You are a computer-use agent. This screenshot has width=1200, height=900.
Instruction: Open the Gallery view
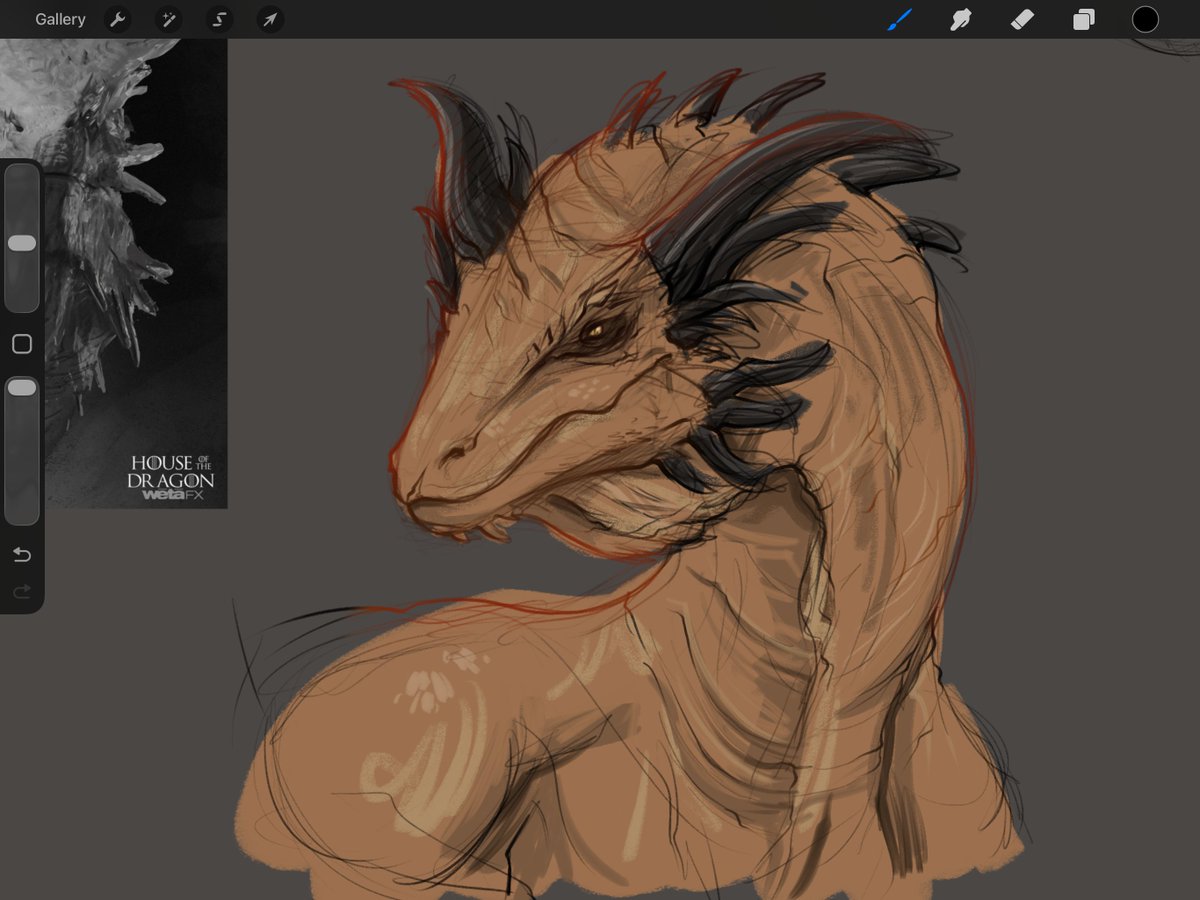coord(60,19)
